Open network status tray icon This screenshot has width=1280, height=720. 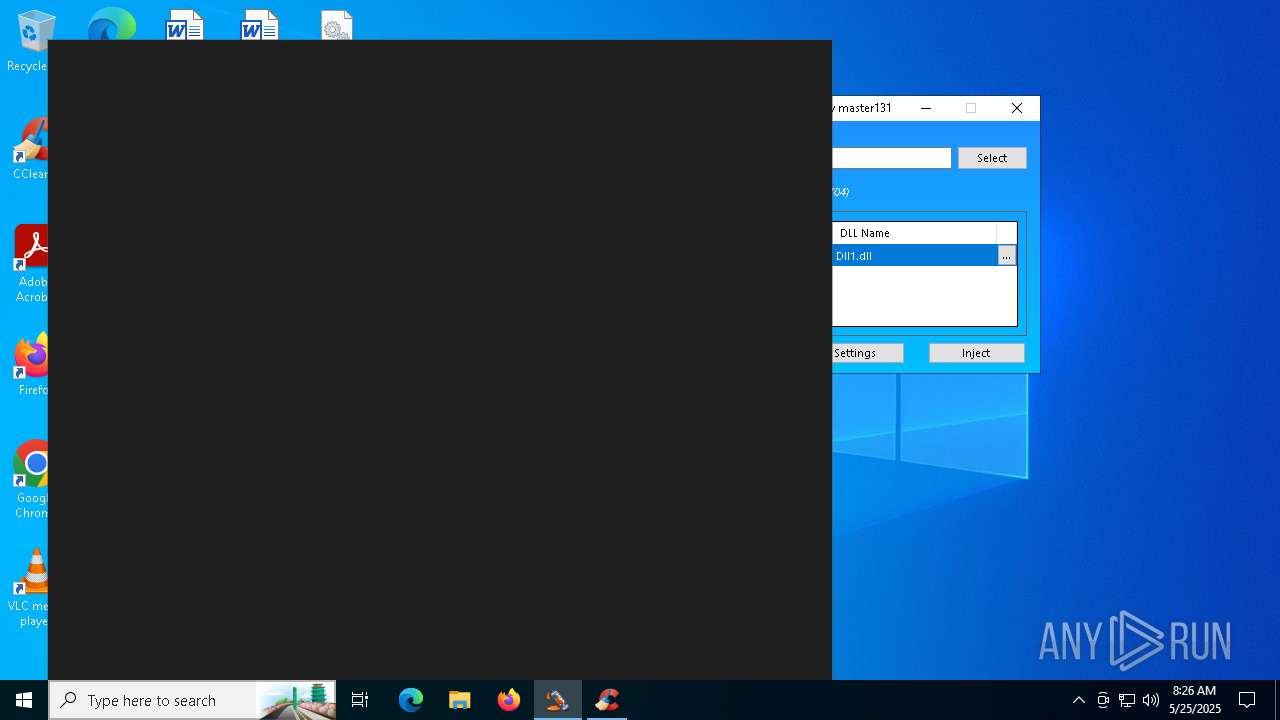point(1127,700)
